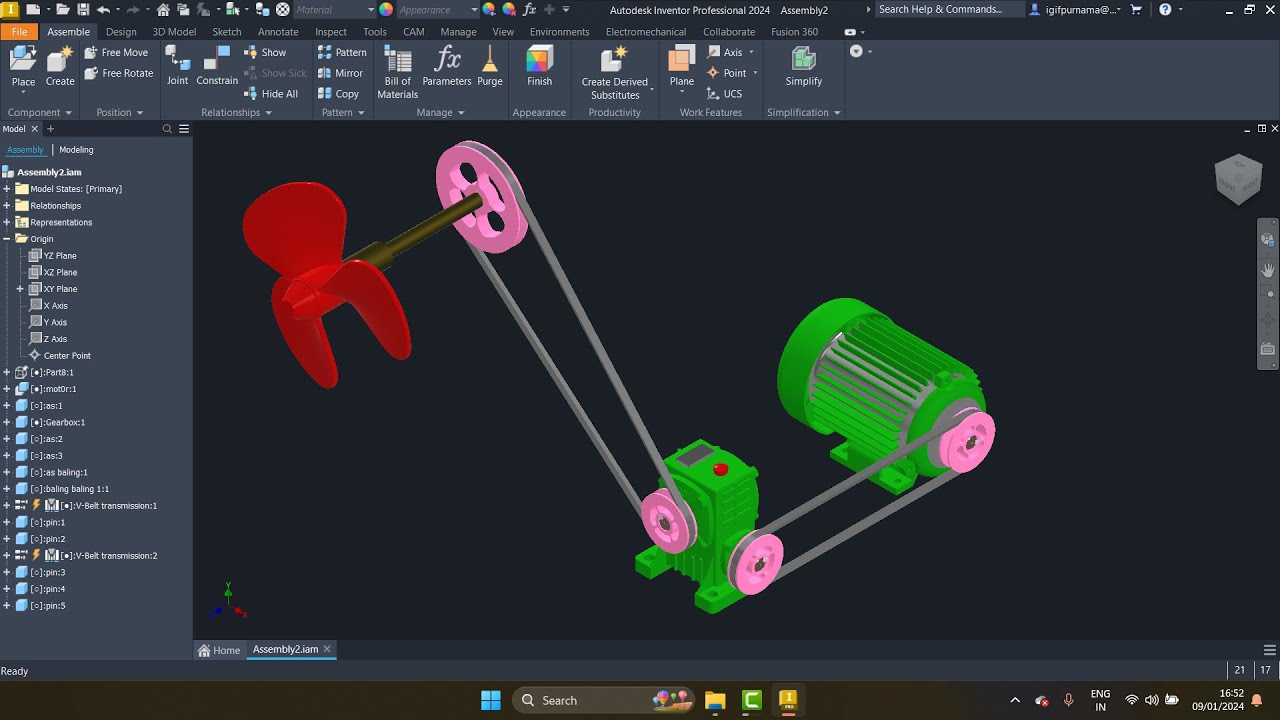Undo the last action
Viewport: 1280px width, 720px height.
click(103, 9)
